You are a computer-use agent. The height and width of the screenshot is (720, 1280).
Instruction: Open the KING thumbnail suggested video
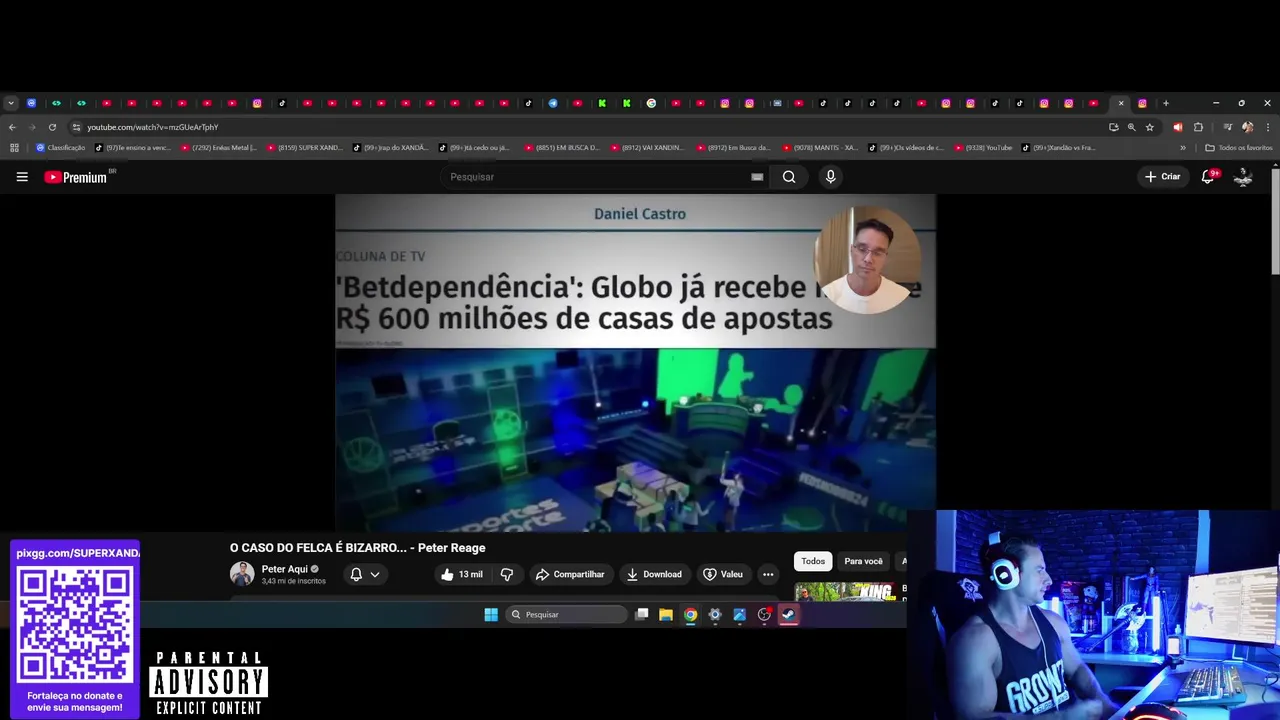tap(846, 592)
